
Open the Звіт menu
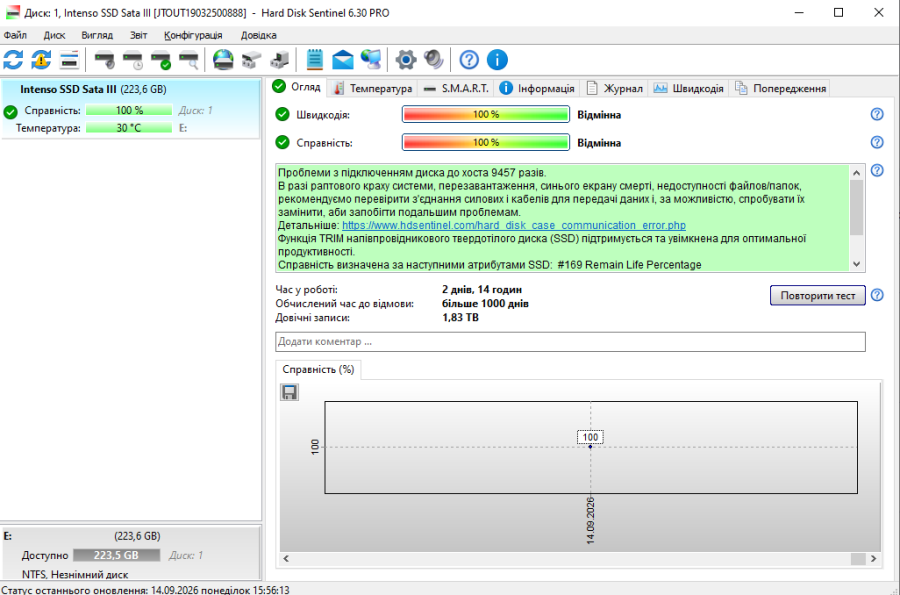tap(138, 35)
